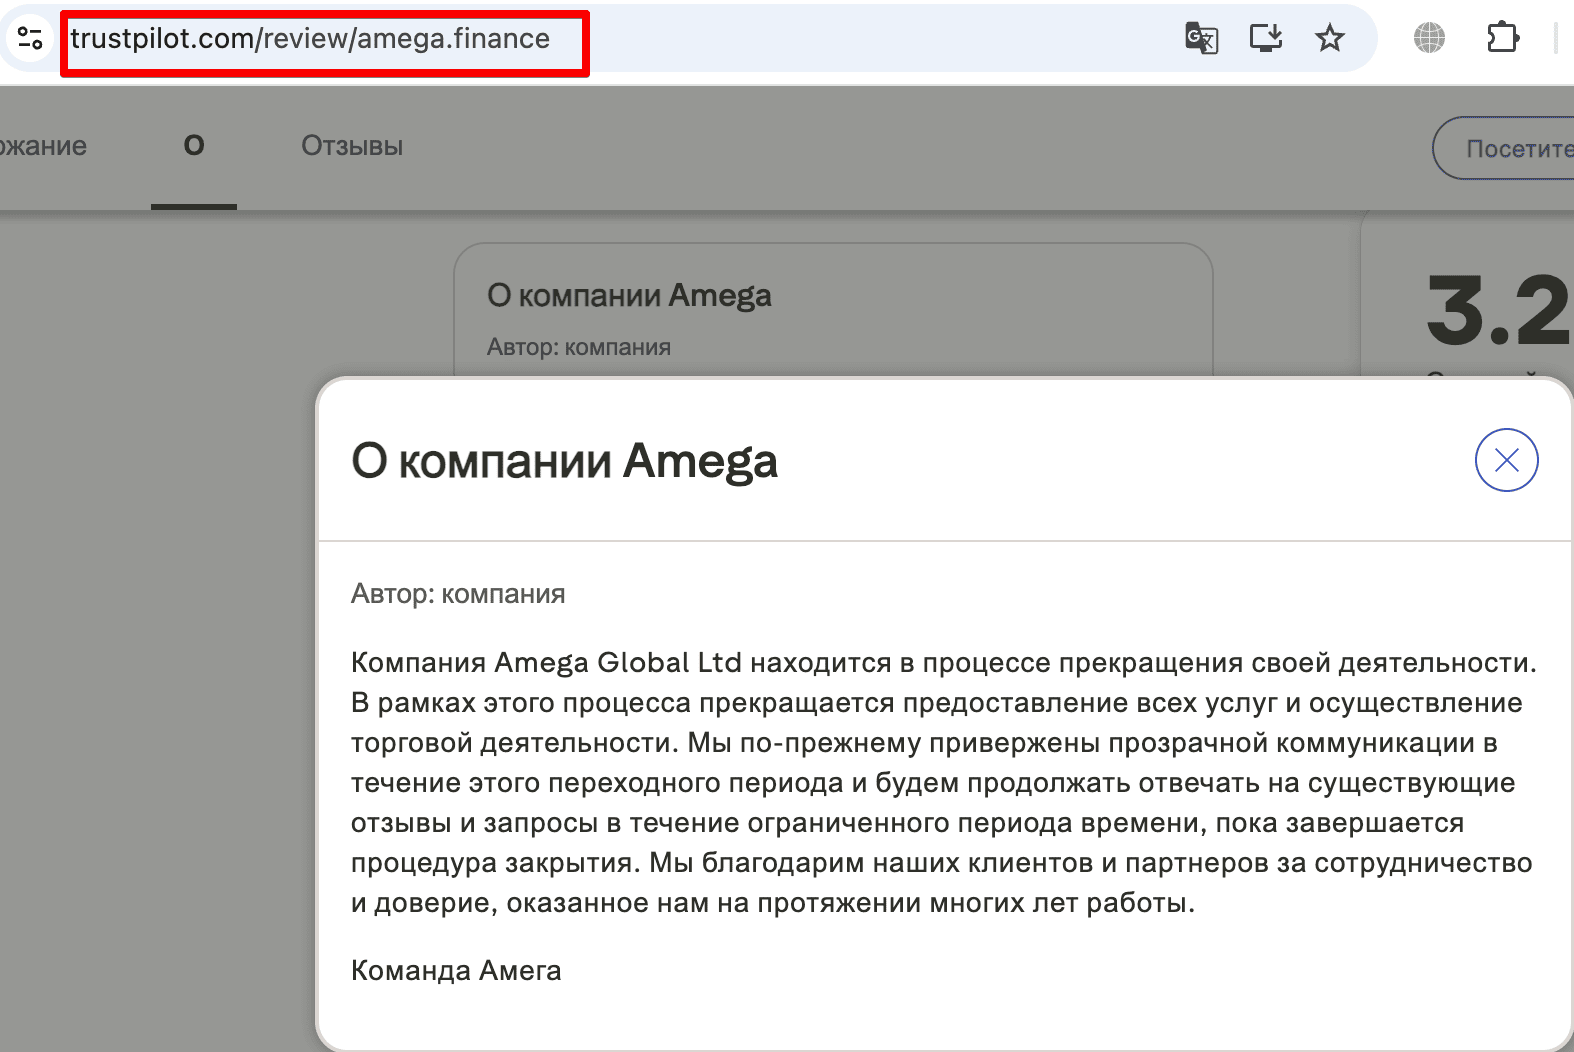Click the dialog heading О компании Amega
Image resolution: width=1574 pixels, height=1052 pixels.
click(564, 461)
